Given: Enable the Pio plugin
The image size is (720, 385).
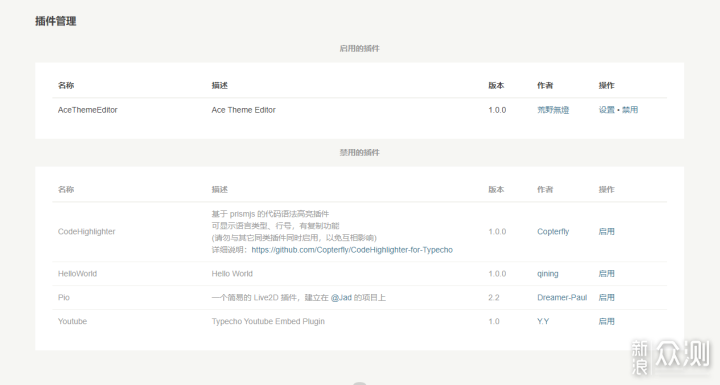Looking at the screenshot, I should pos(606,298).
